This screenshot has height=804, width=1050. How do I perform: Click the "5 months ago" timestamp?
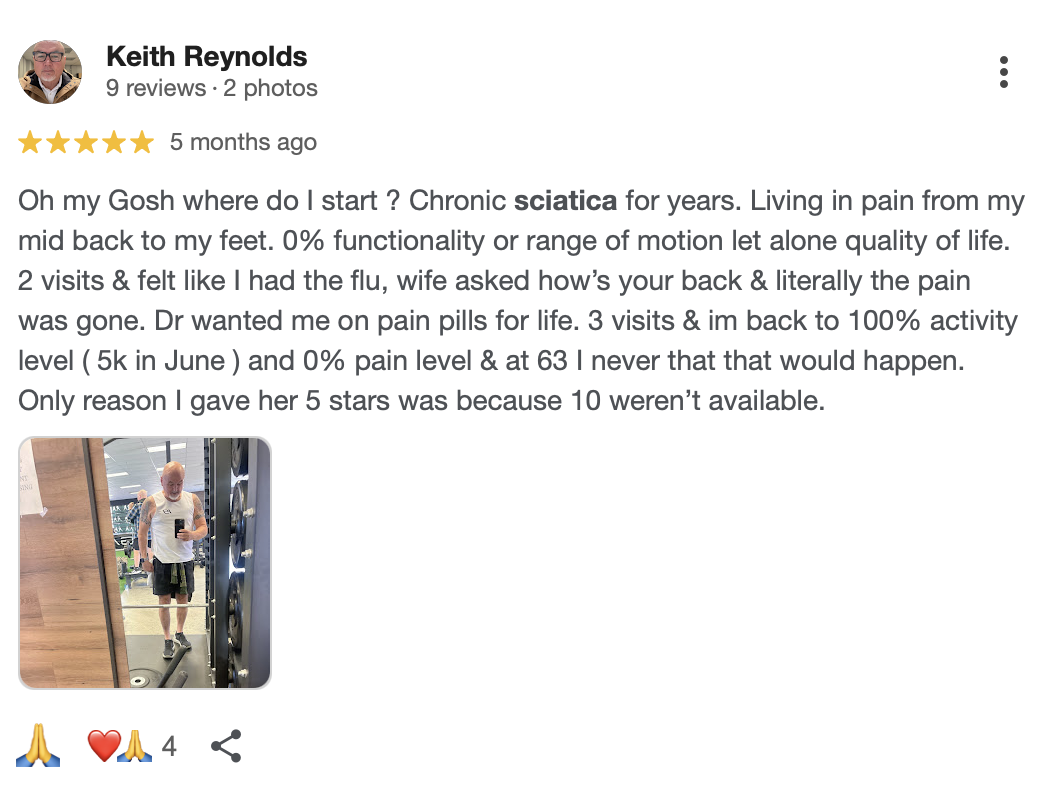pyautogui.click(x=243, y=142)
